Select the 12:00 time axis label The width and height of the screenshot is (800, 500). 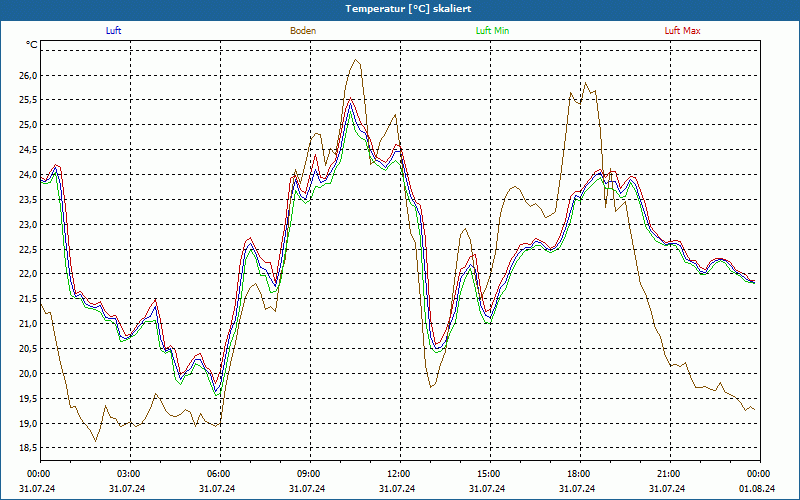[x=399, y=474]
